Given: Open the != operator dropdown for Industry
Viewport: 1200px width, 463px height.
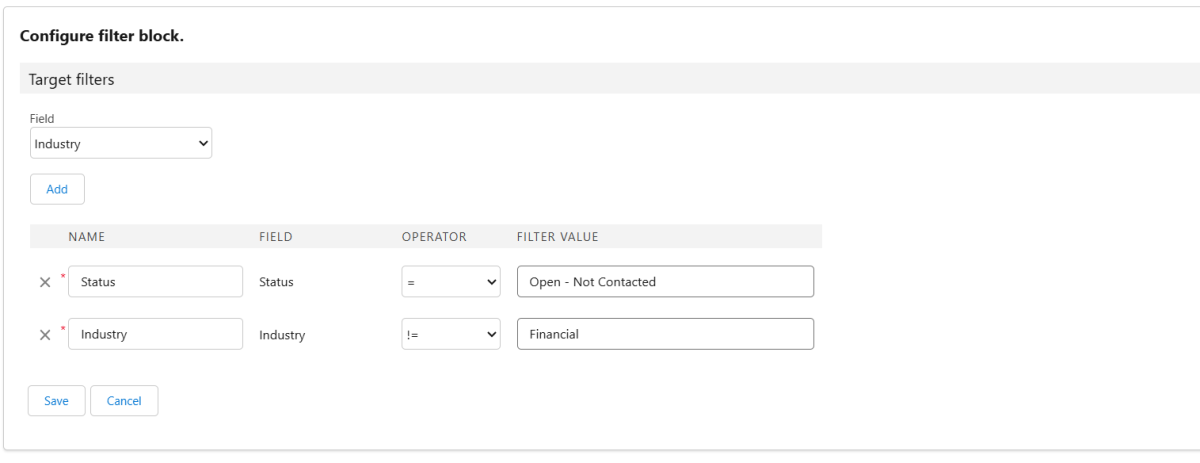Looking at the screenshot, I should pyautogui.click(x=450, y=334).
